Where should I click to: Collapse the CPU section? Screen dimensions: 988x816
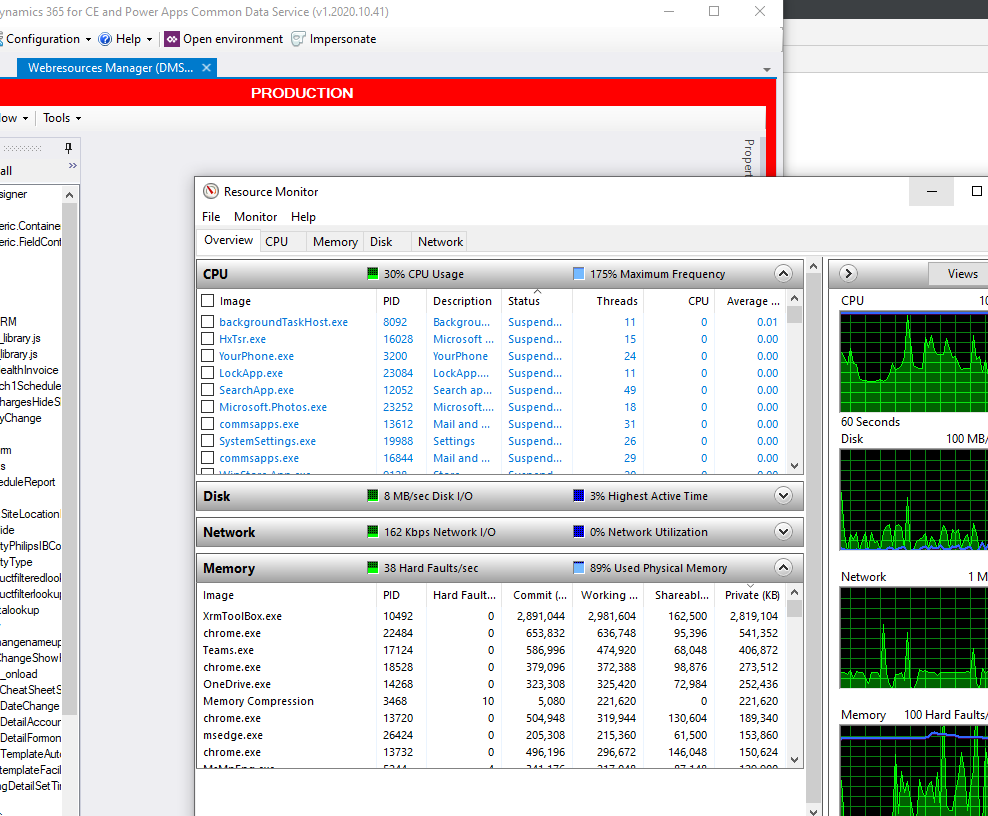(783, 273)
